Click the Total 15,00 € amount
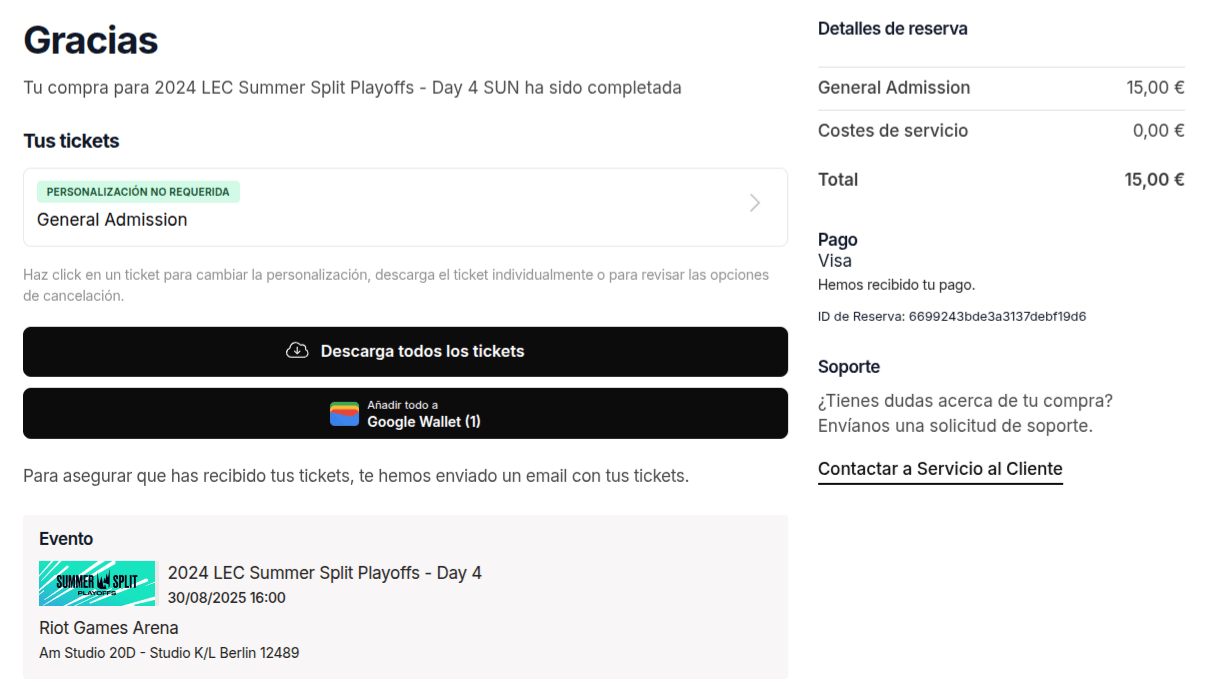The height and width of the screenshot is (695, 1208). [x=1155, y=180]
